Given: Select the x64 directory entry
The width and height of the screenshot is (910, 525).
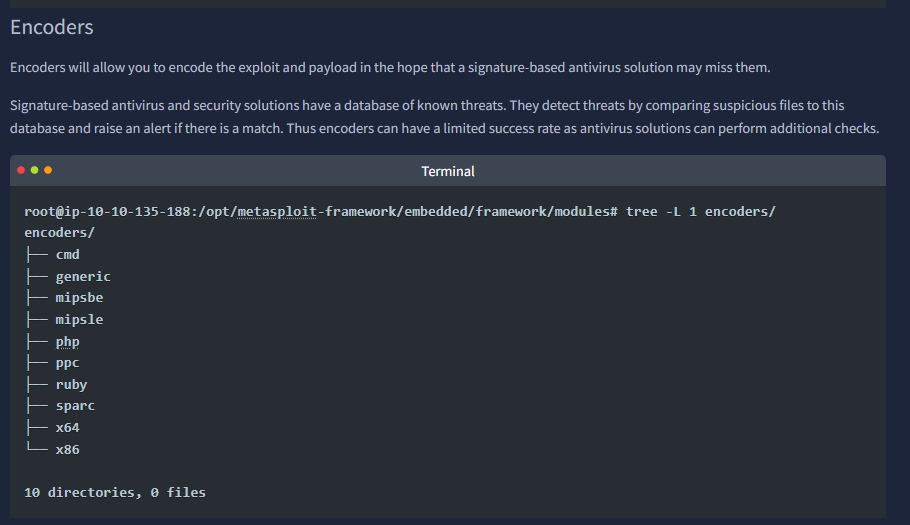Looking at the screenshot, I should pos(67,428).
